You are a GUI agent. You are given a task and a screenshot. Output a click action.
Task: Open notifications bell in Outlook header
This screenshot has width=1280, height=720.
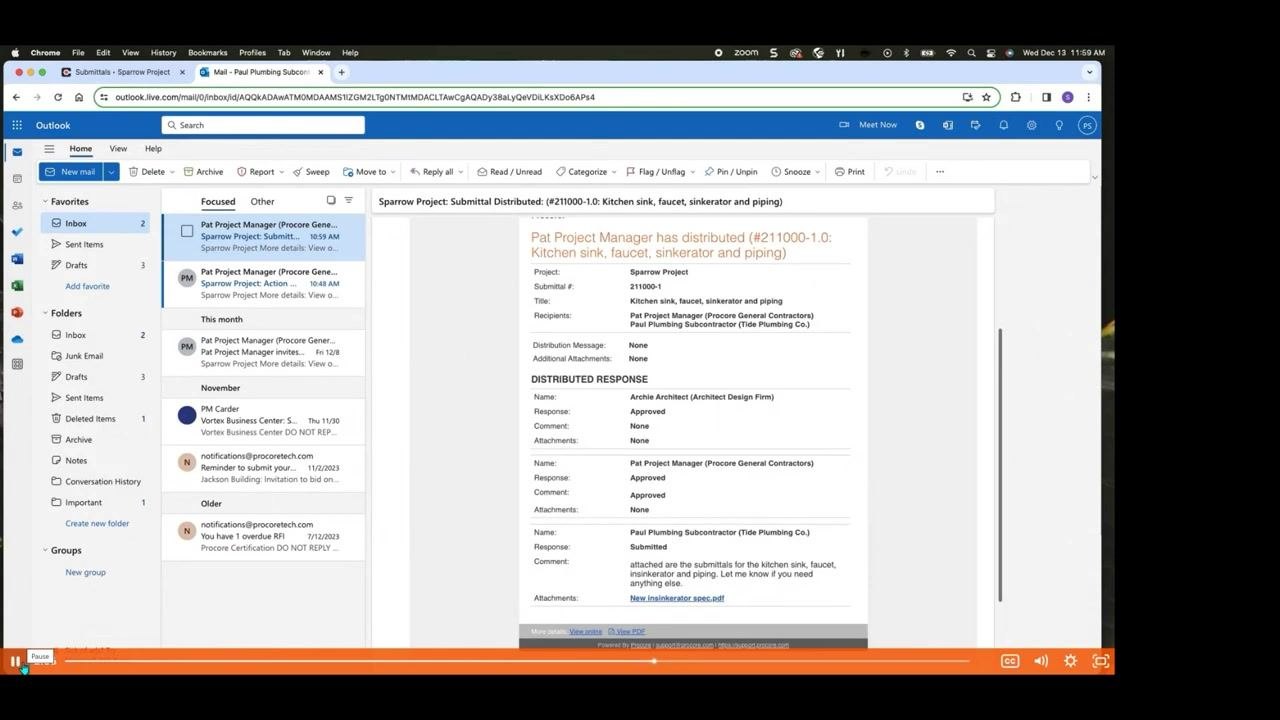pos(1003,125)
